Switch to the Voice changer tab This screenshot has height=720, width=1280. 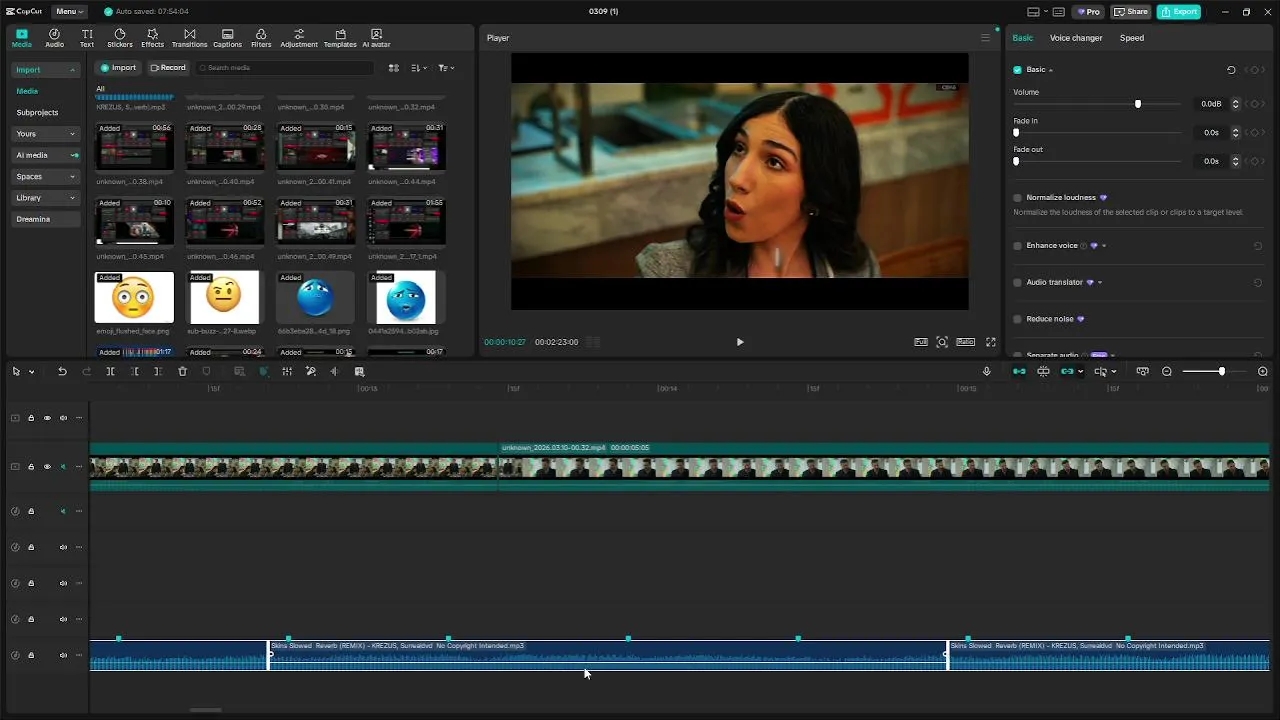(x=1075, y=38)
